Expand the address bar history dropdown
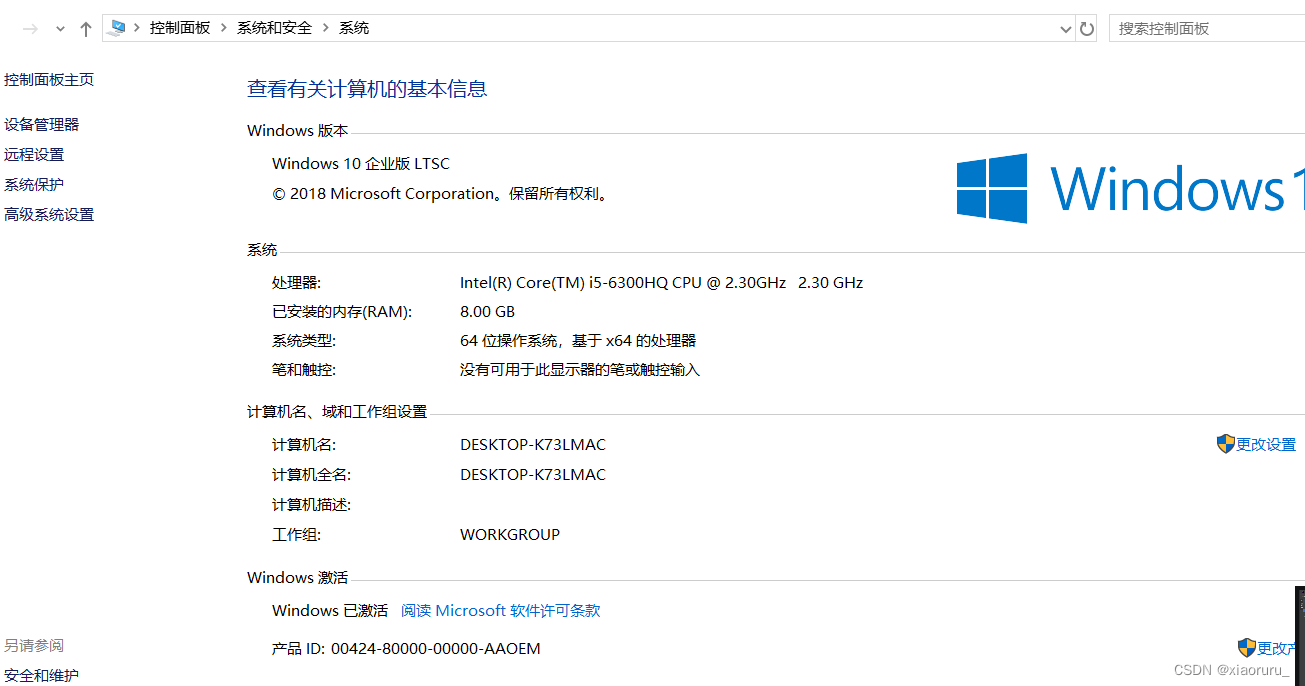The width and height of the screenshot is (1305, 686). [1065, 29]
